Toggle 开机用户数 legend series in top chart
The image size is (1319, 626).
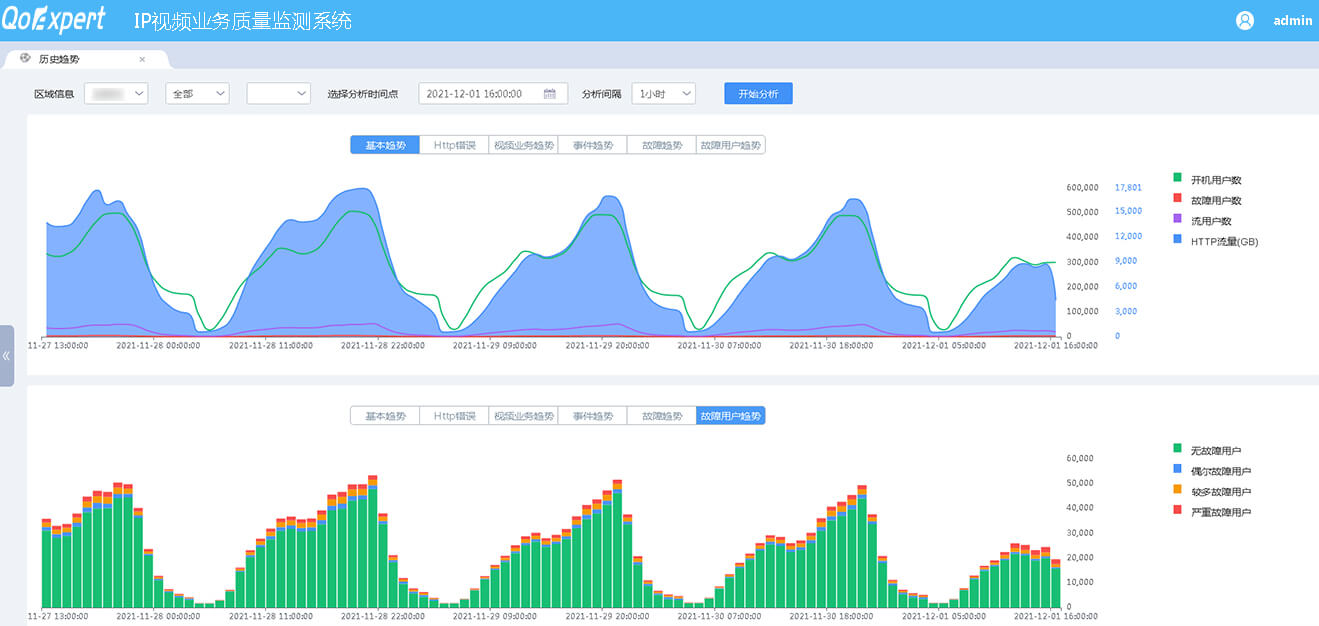tap(1214, 180)
